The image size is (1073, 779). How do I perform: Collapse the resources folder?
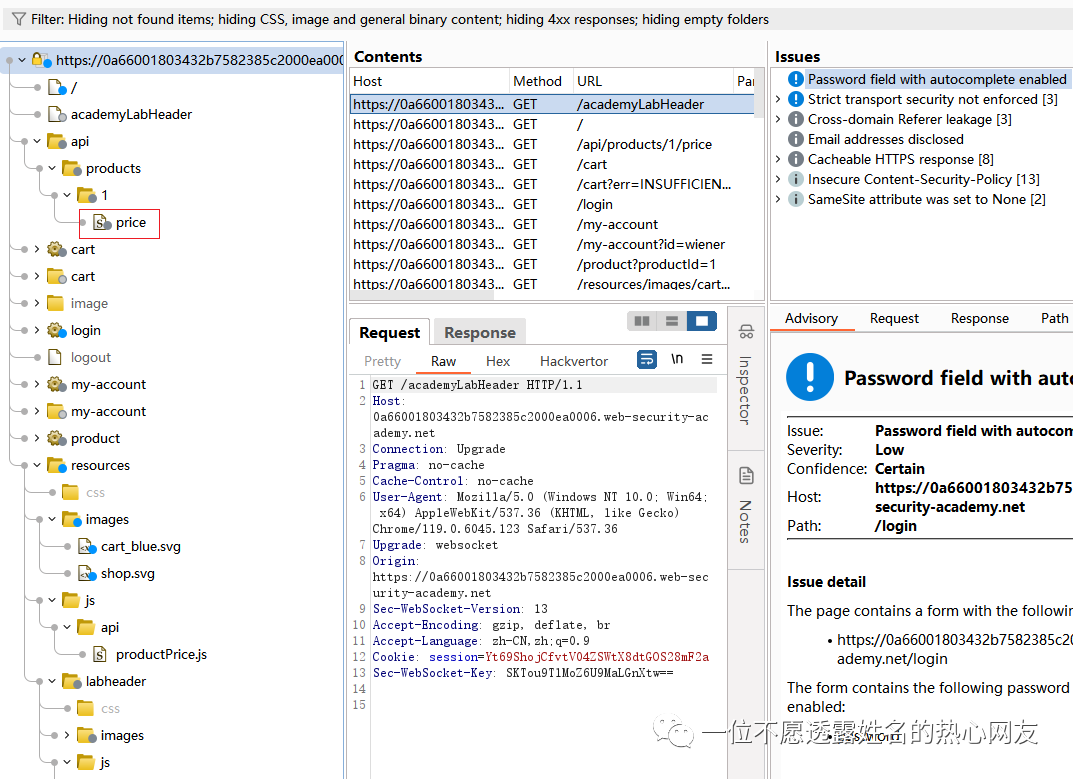click(37, 465)
